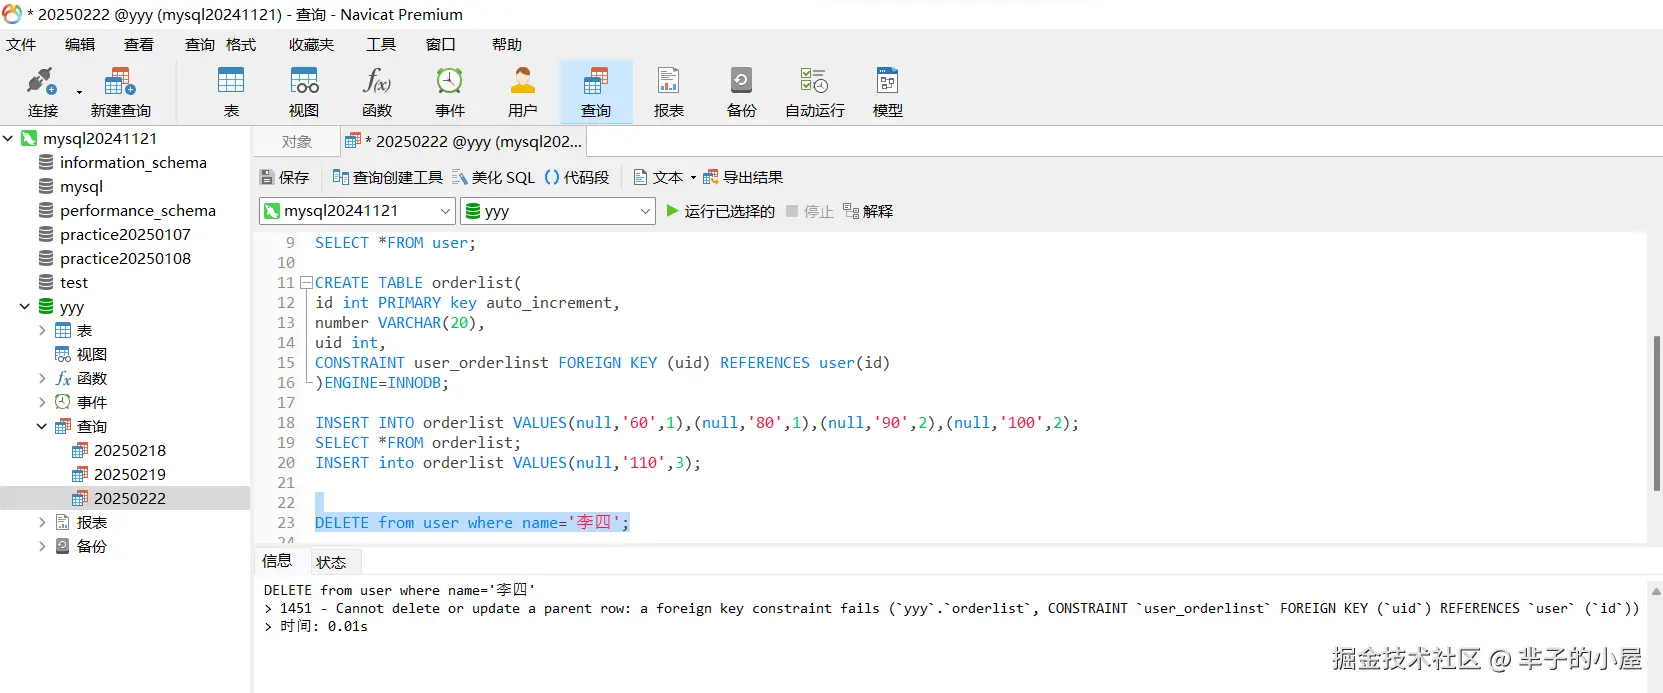The width and height of the screenshot is (1663, 693).
Task: Switch to the 信息 result tab
Action: coord(277,561)
